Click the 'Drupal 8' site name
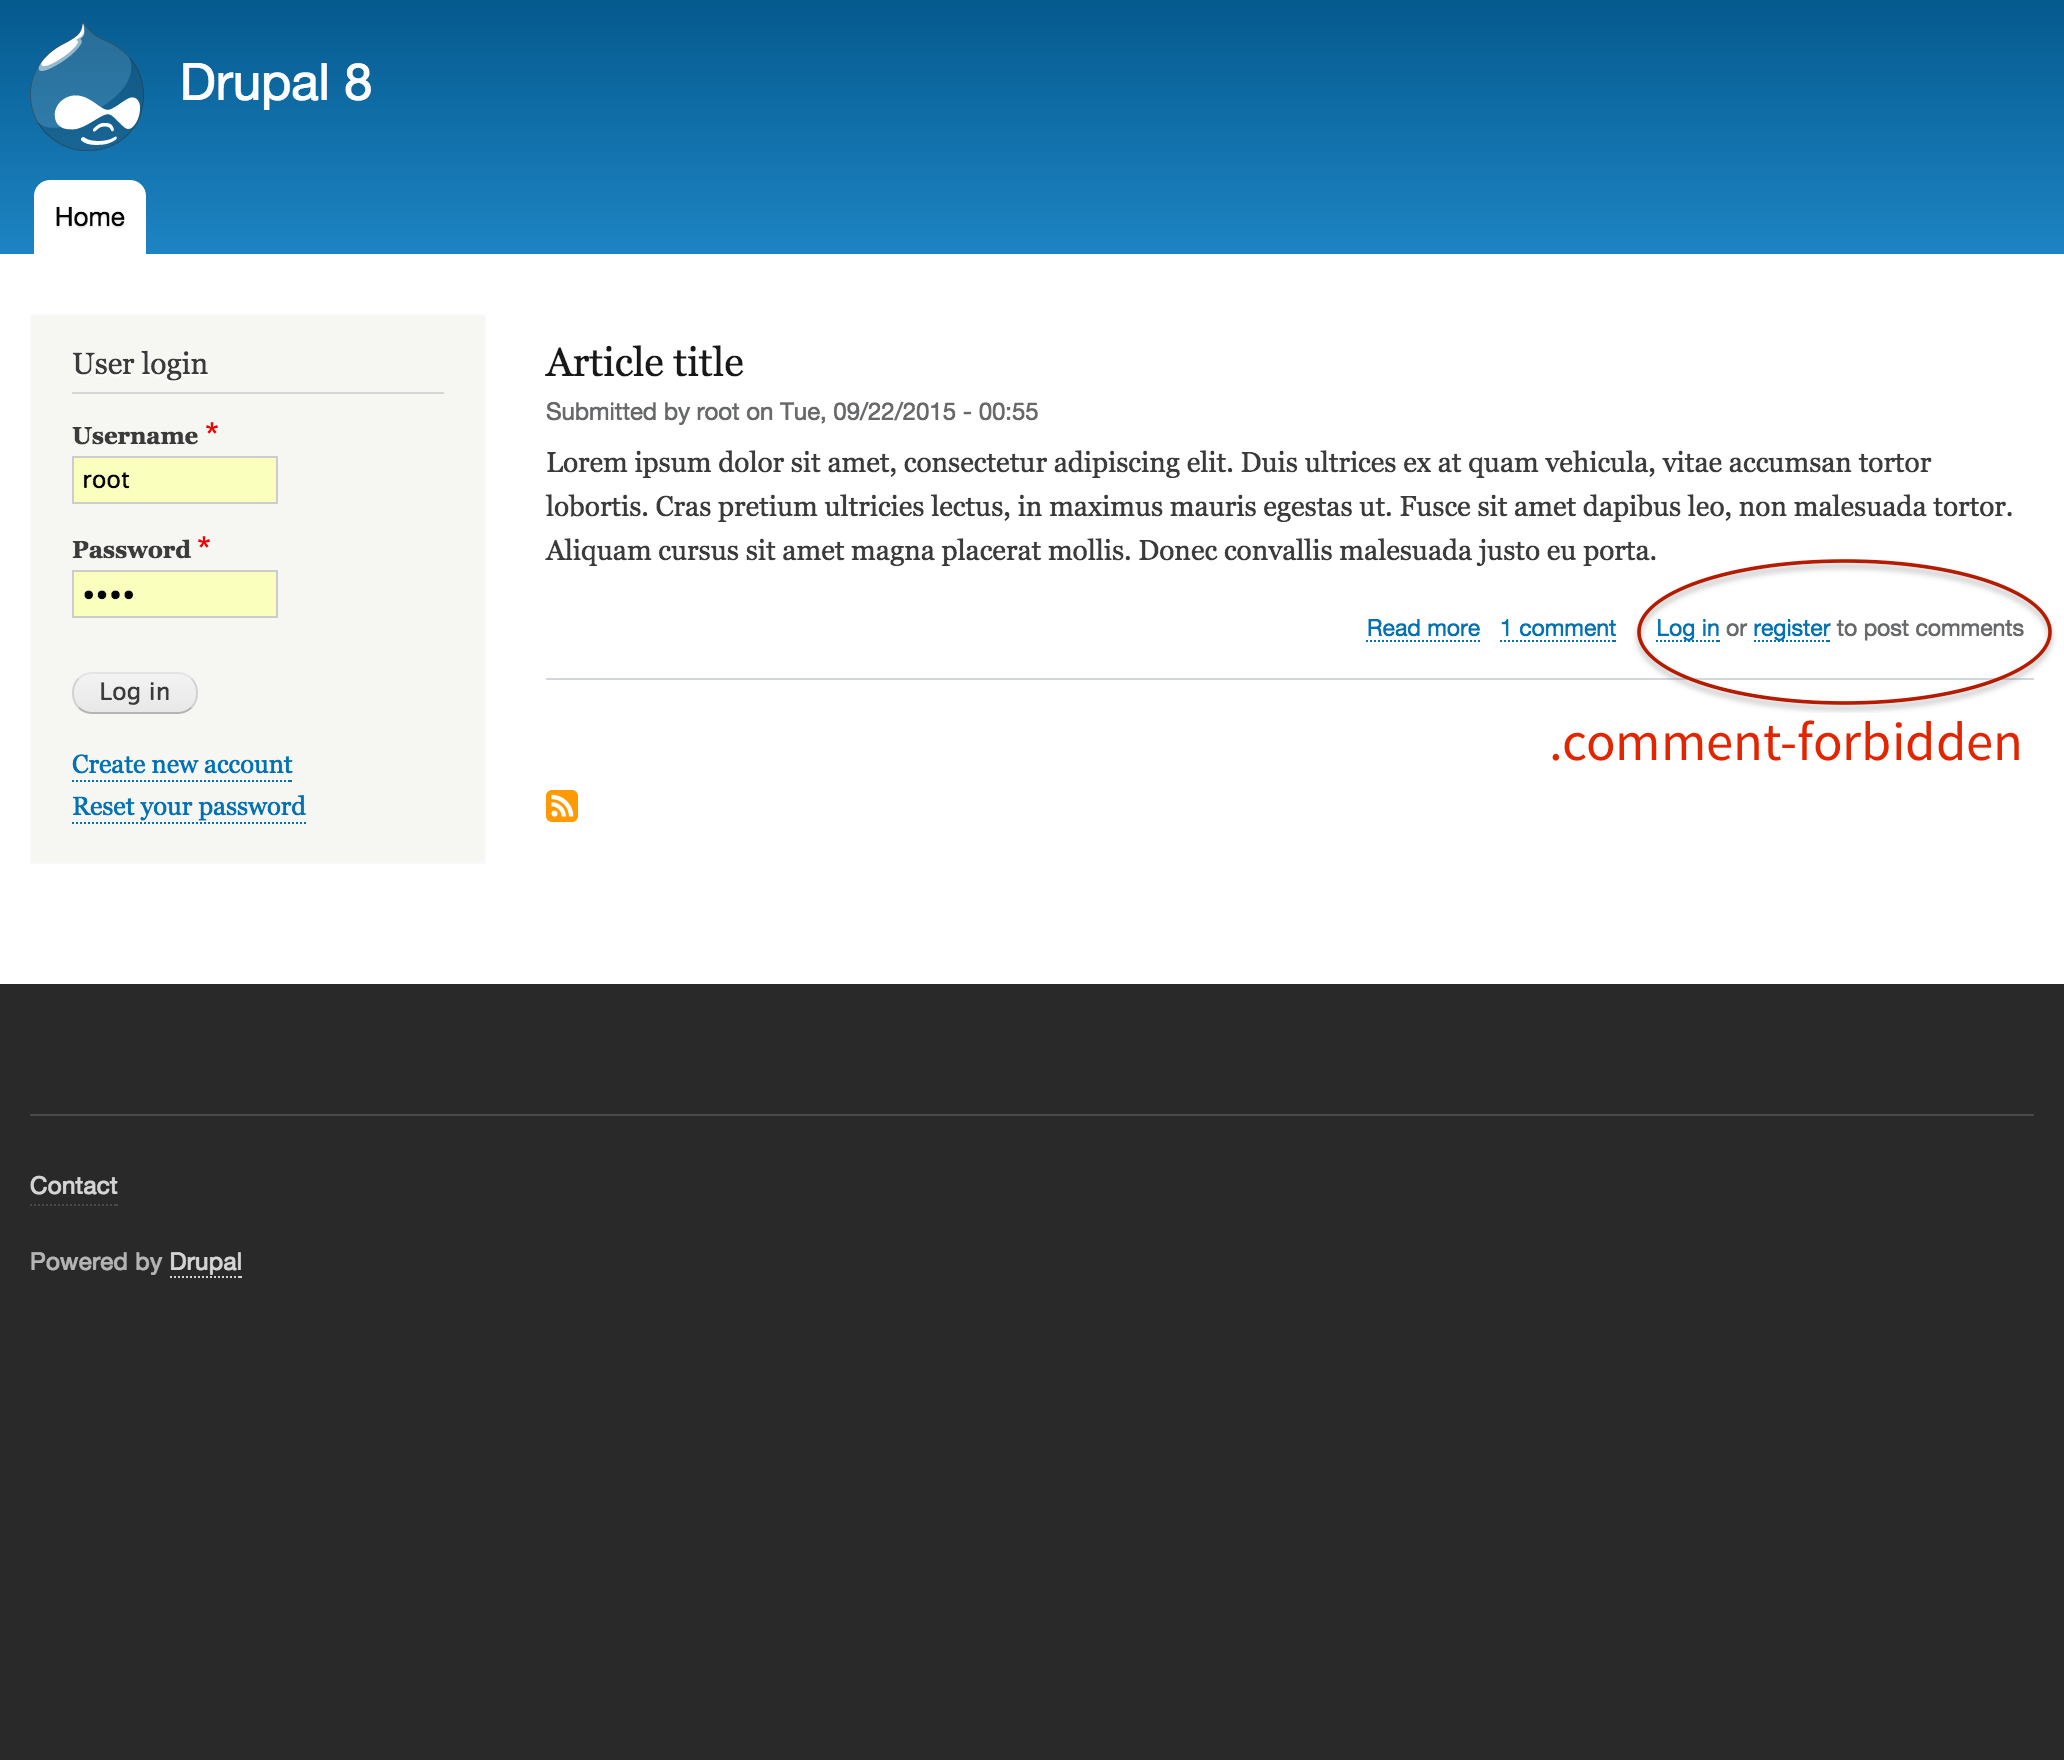Image resolution: width=2064 pixels, height=1760 pixels. tap(276, 84)
